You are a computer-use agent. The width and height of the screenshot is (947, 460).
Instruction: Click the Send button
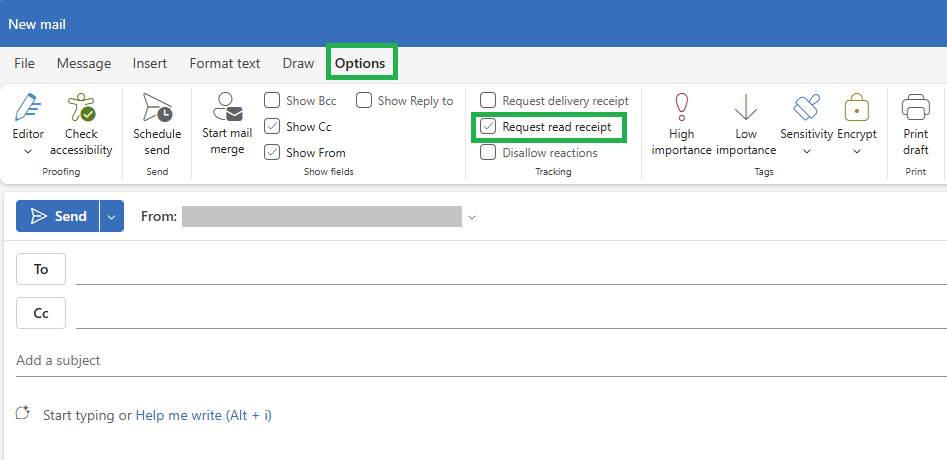[x=57, y=216]
